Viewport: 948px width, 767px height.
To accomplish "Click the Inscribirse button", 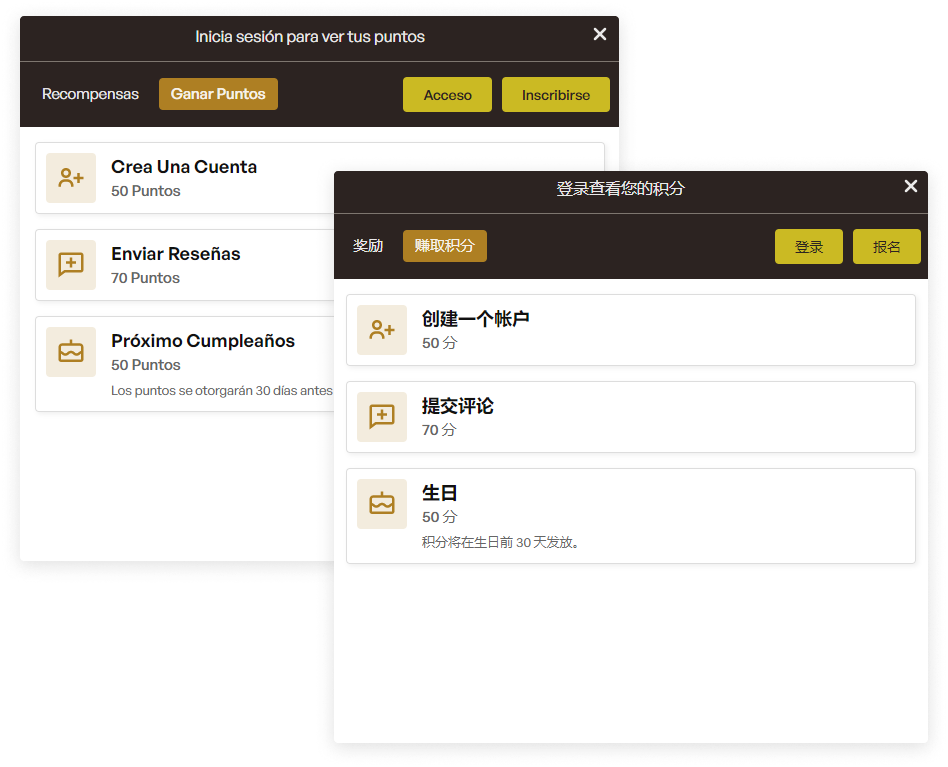I will 555,94.
